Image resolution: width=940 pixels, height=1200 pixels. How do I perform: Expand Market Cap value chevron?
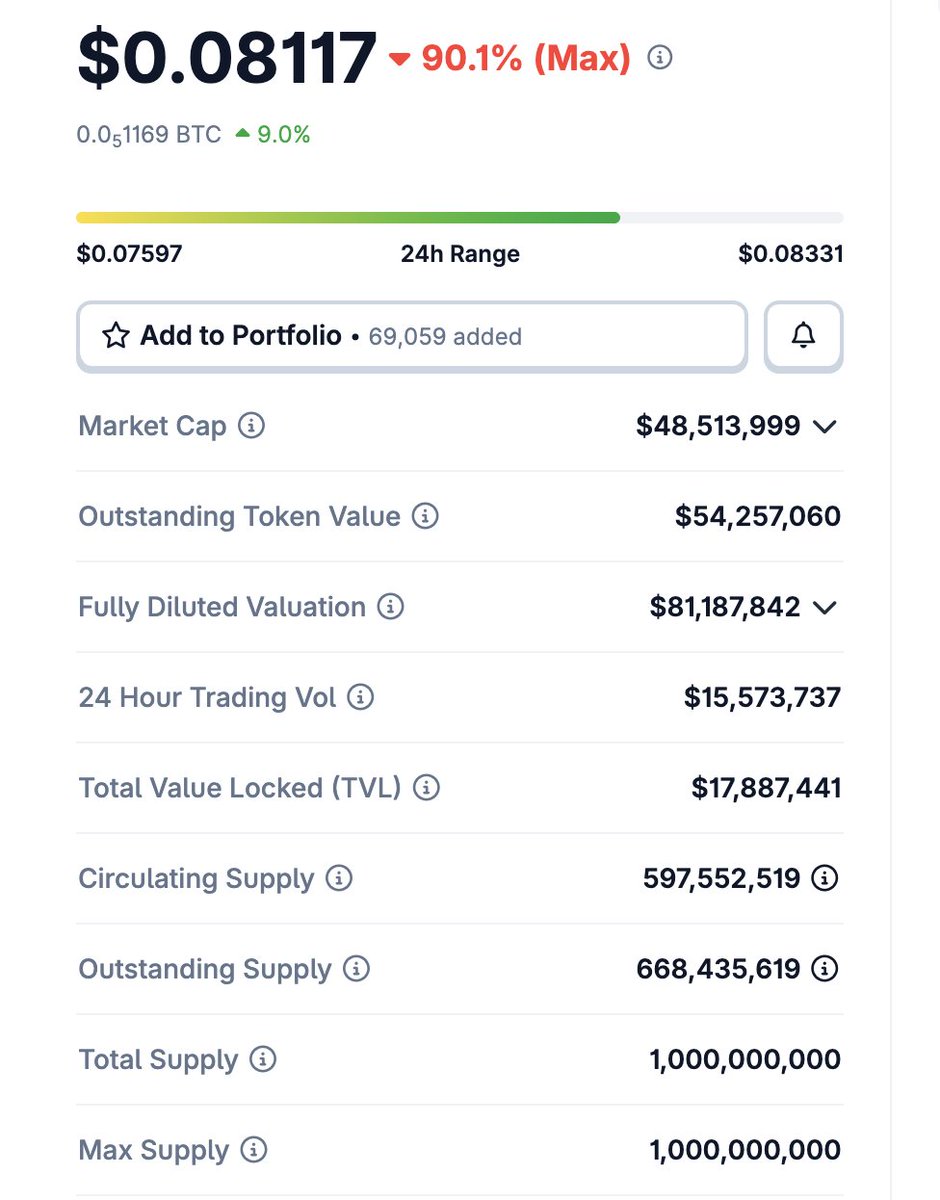824,427
